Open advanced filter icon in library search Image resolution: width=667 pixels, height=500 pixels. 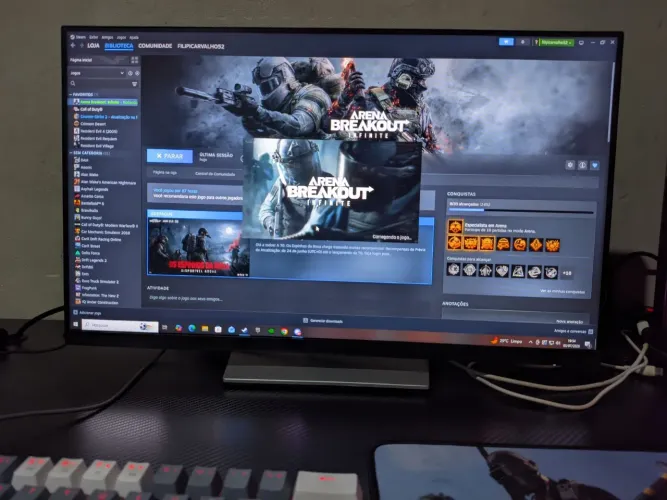134,84
